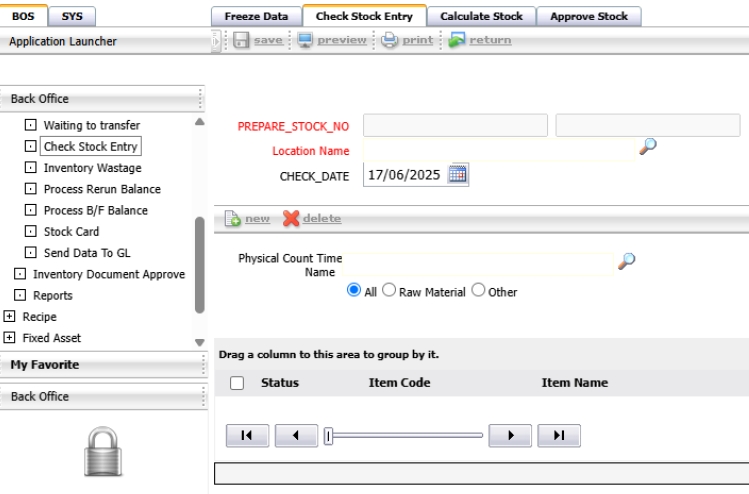Tick the Status column header checkbox
749x494 pixels.
pyautogui.click(x=237, y=383)
